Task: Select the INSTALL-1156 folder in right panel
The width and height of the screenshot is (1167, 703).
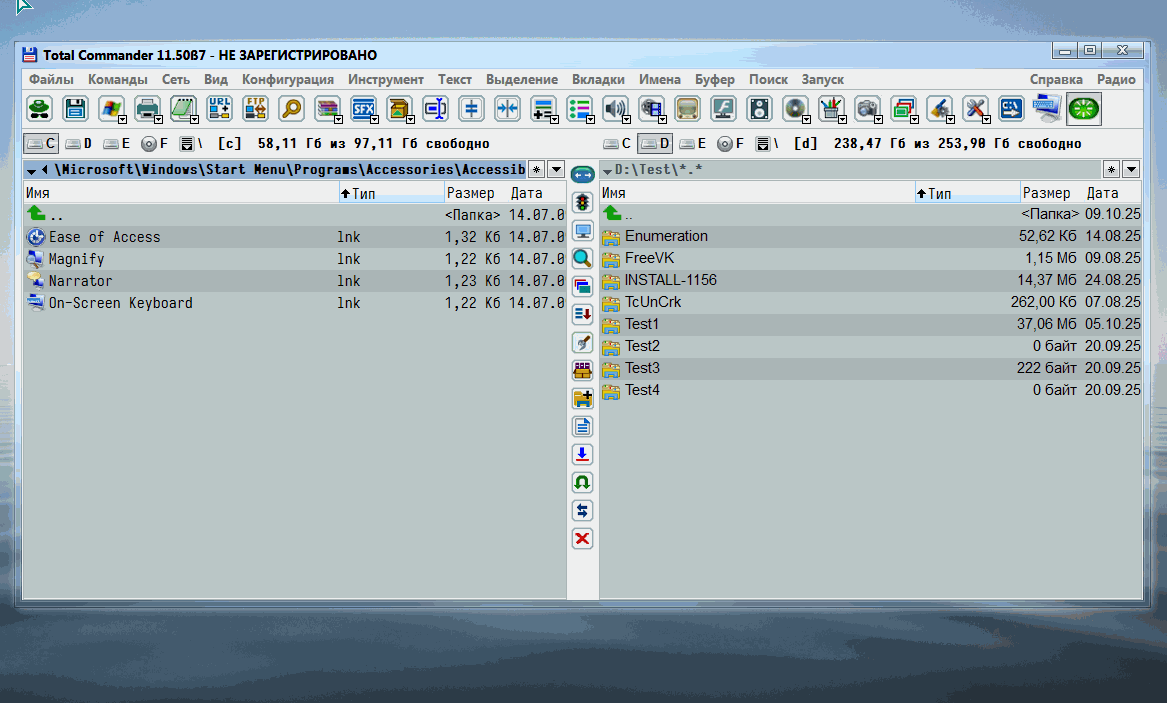Action: pyautogui.click(x=670, y=280)
